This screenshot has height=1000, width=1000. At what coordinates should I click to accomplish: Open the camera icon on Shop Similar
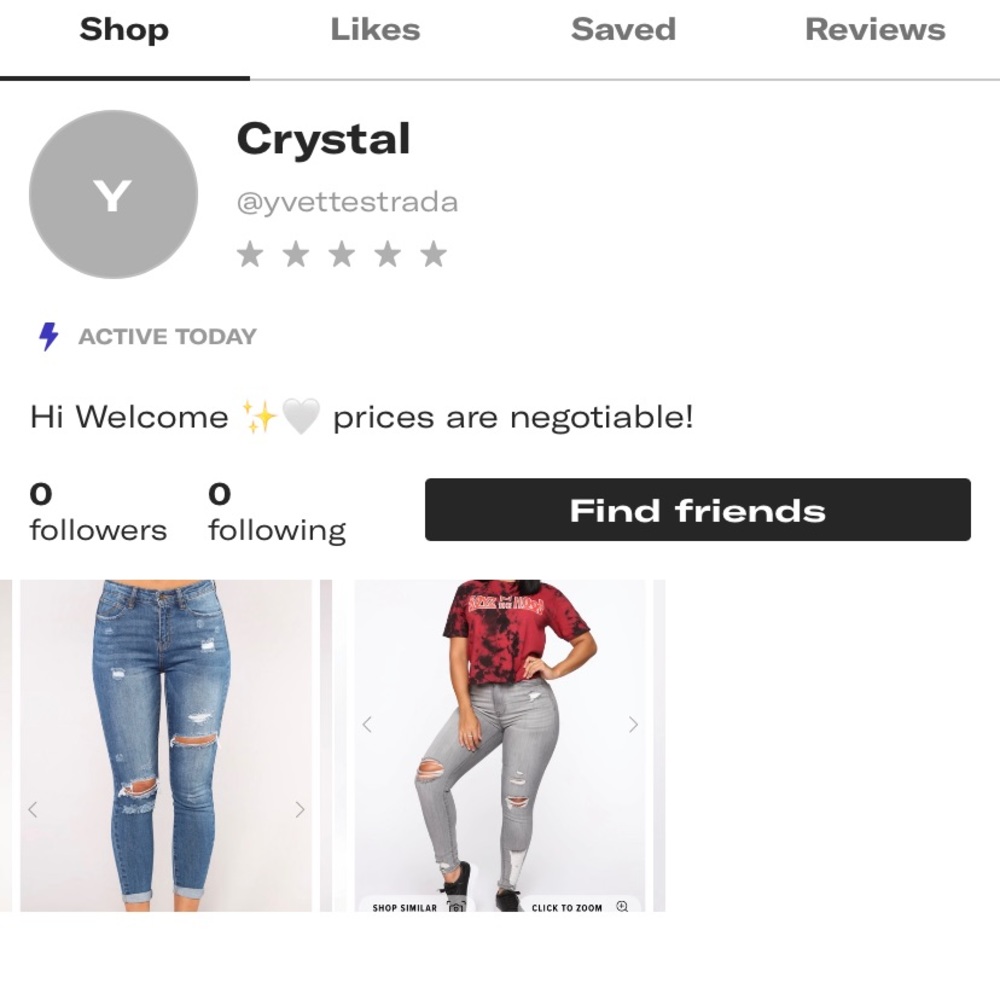(455, 908)
